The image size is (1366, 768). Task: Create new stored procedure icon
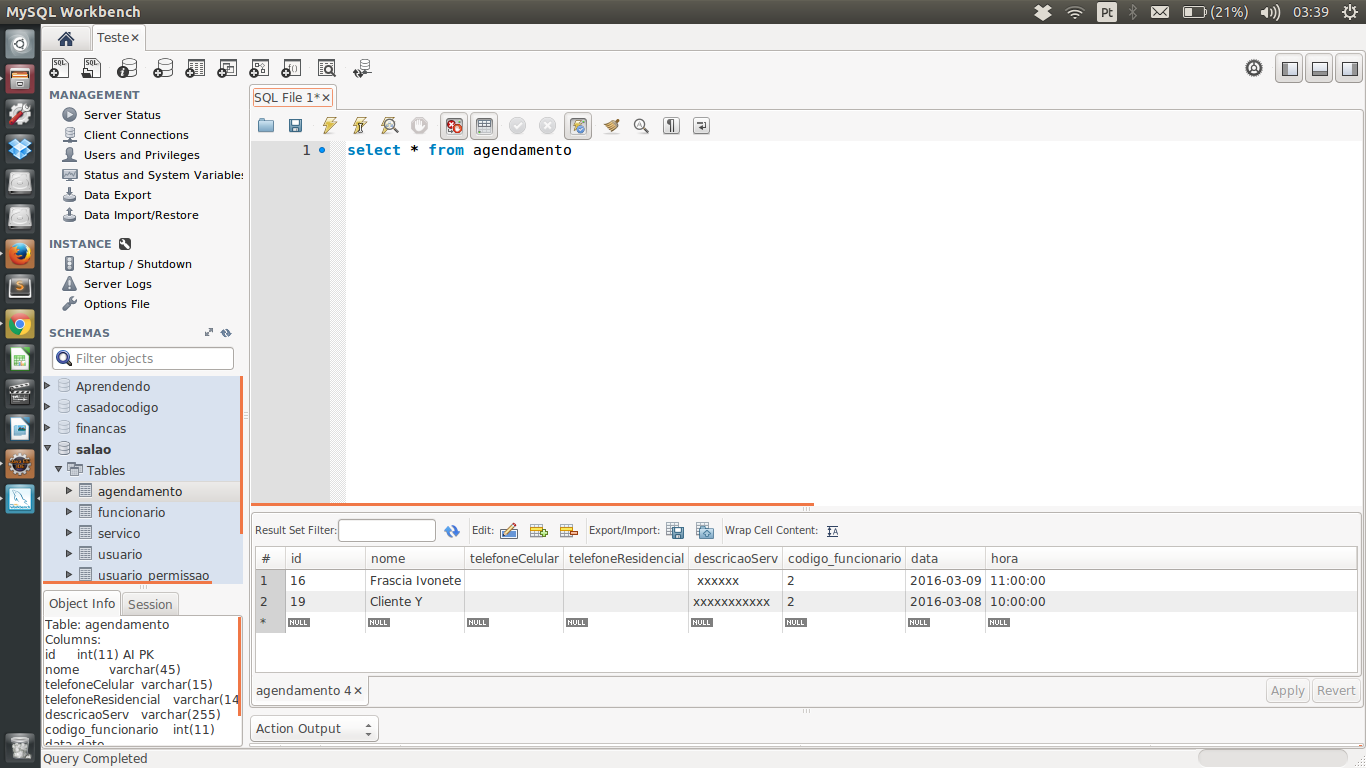(x=259, y=68)
